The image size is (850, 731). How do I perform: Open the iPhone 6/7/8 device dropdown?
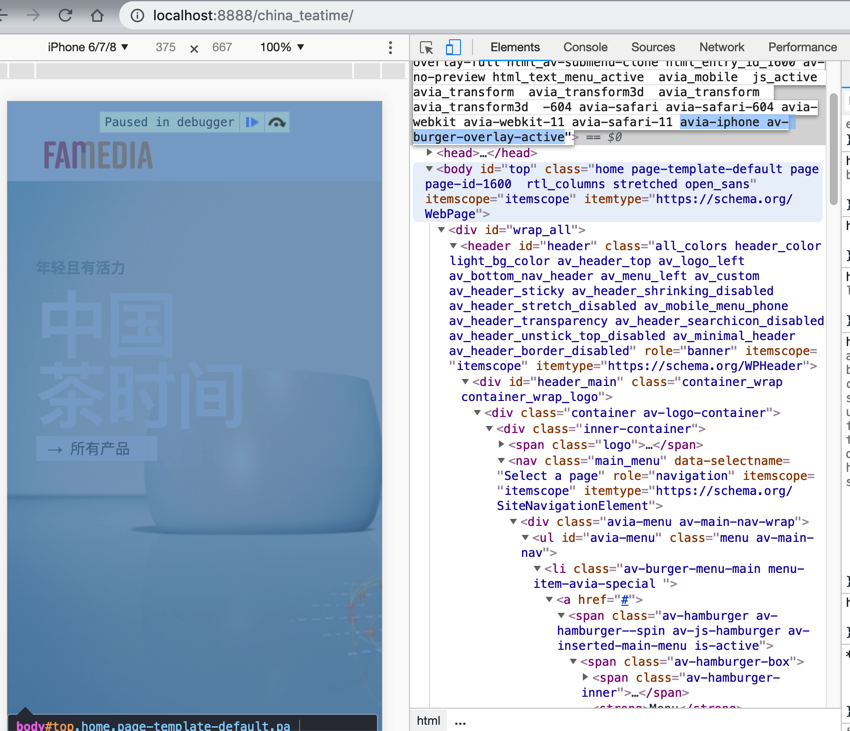click(88, 47)
